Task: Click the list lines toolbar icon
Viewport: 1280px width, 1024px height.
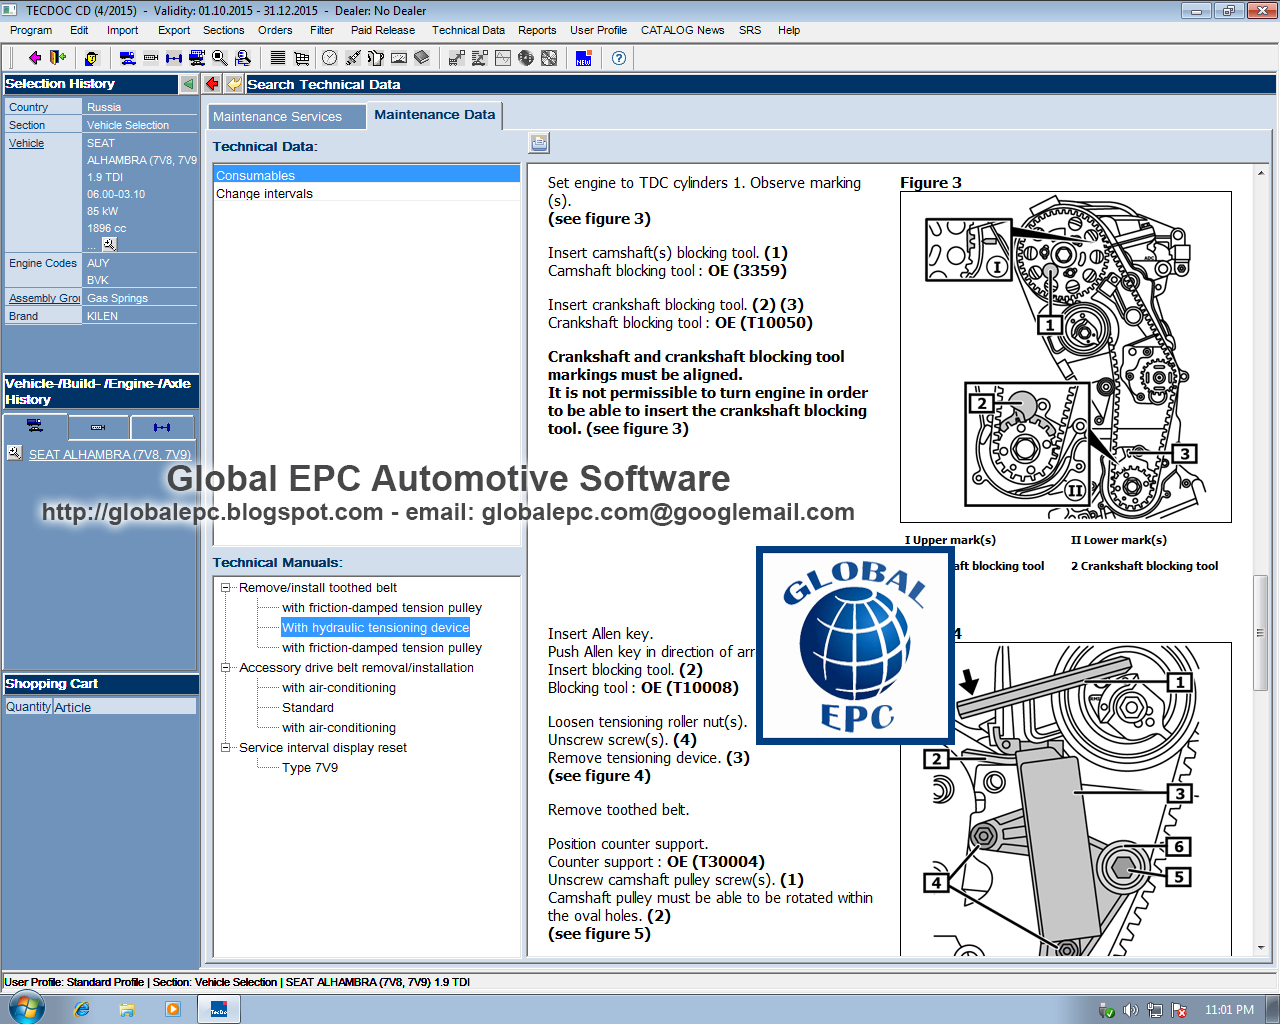Action: [278, 58]
